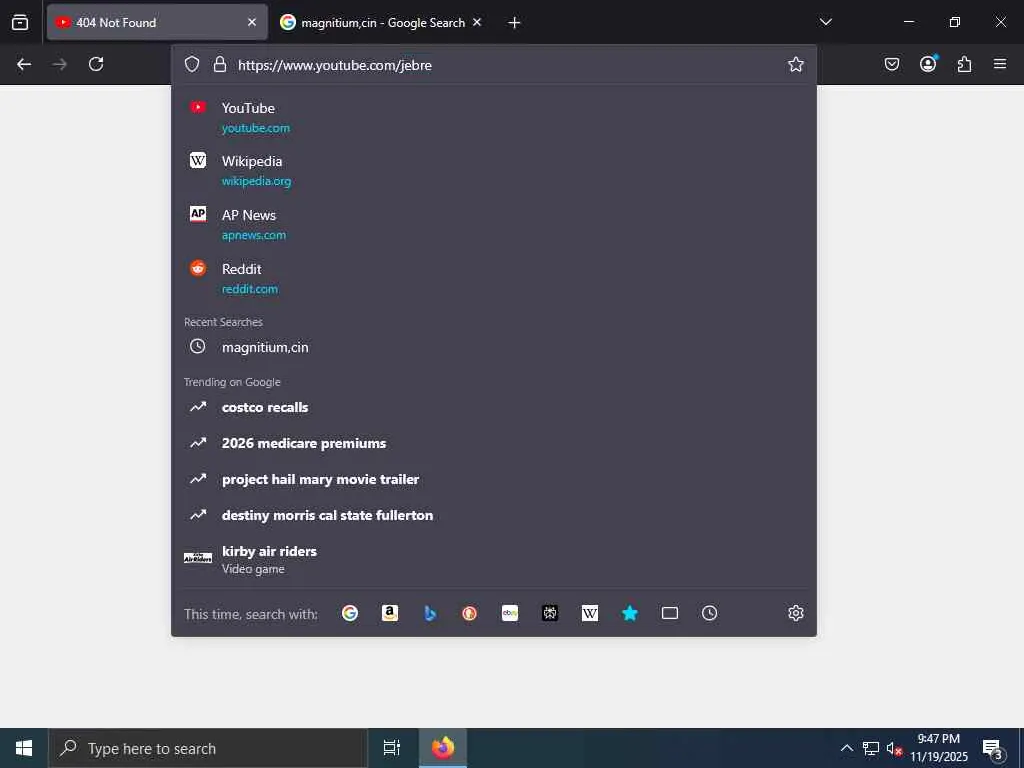Screen dimensions: 1024x768
Task: Show hidden system tray icons
Action: coord(846,748)
